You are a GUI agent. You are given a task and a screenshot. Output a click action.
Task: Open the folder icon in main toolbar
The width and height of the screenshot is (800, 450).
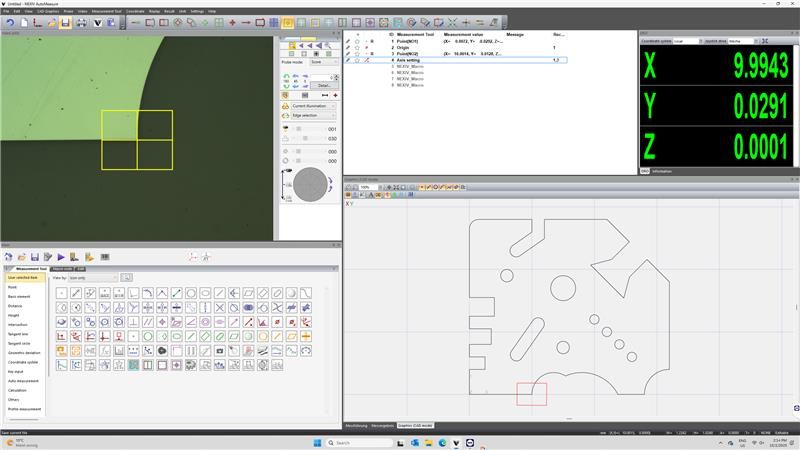[x=52, y=22]
